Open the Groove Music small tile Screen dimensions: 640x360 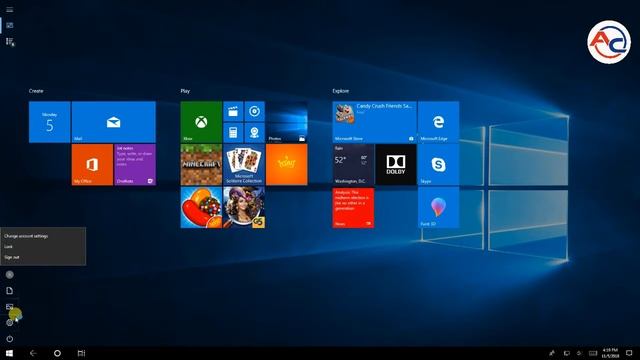(x=254, y=111)
